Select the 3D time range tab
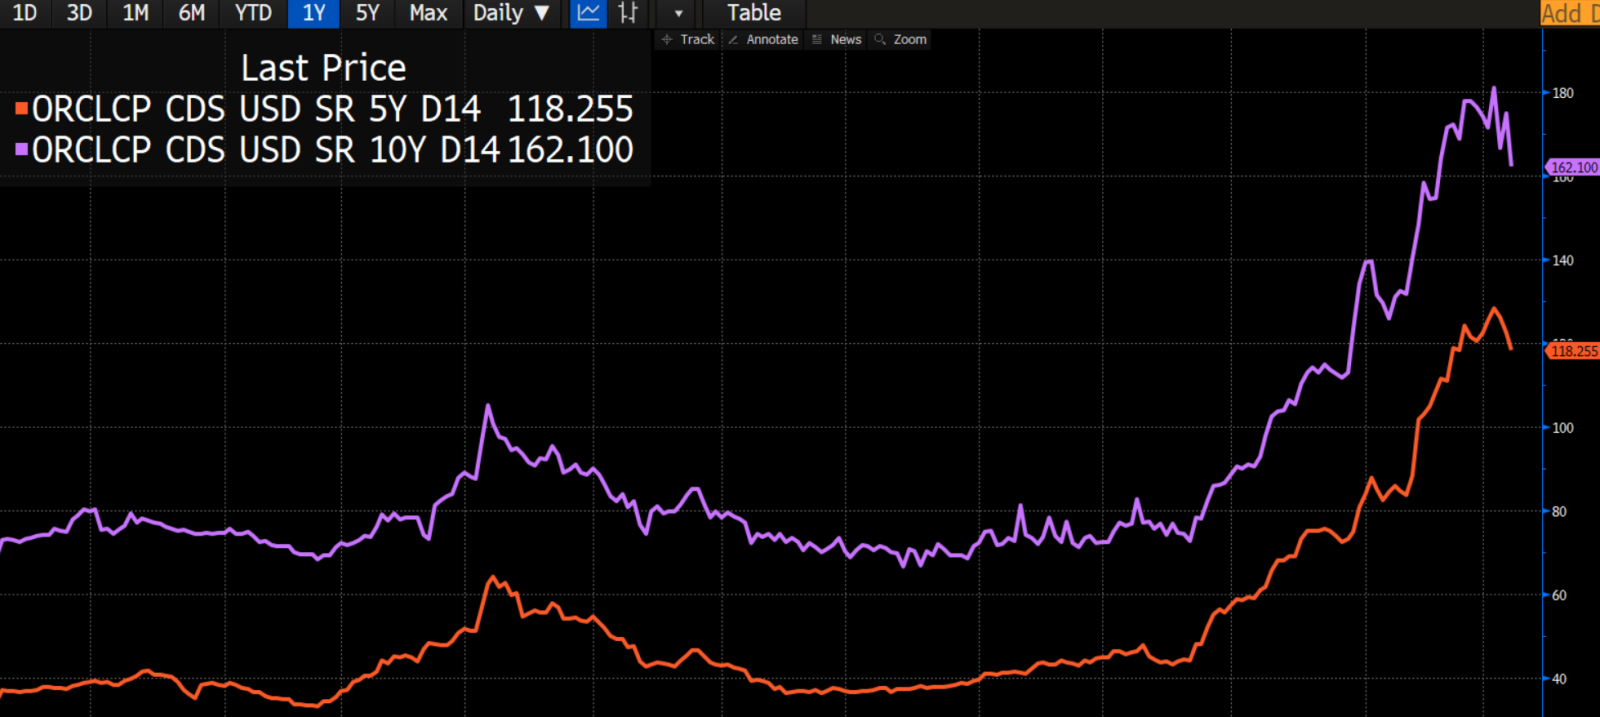1600x717 pixels. [79, 13]
